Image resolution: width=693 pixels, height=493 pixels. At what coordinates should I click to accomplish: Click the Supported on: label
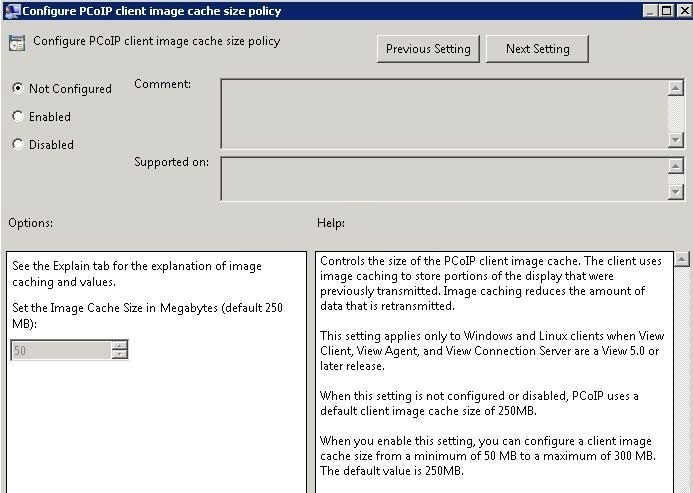click(x=171, y=162)
